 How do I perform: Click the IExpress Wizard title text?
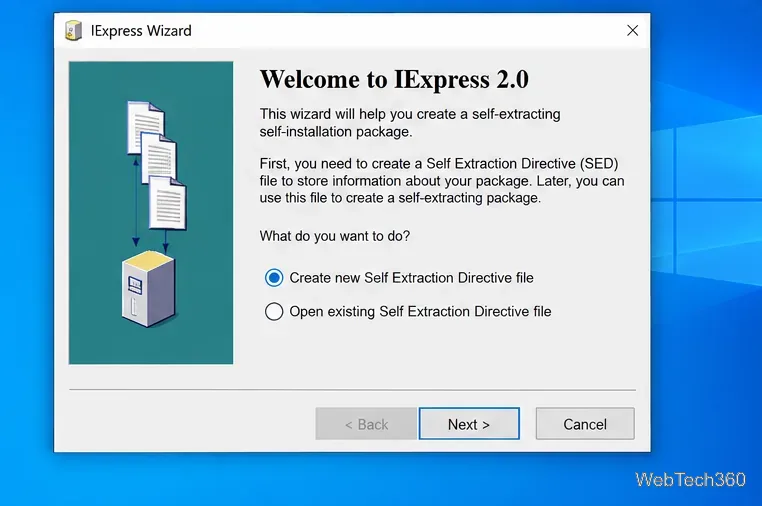tap(141, 31)
